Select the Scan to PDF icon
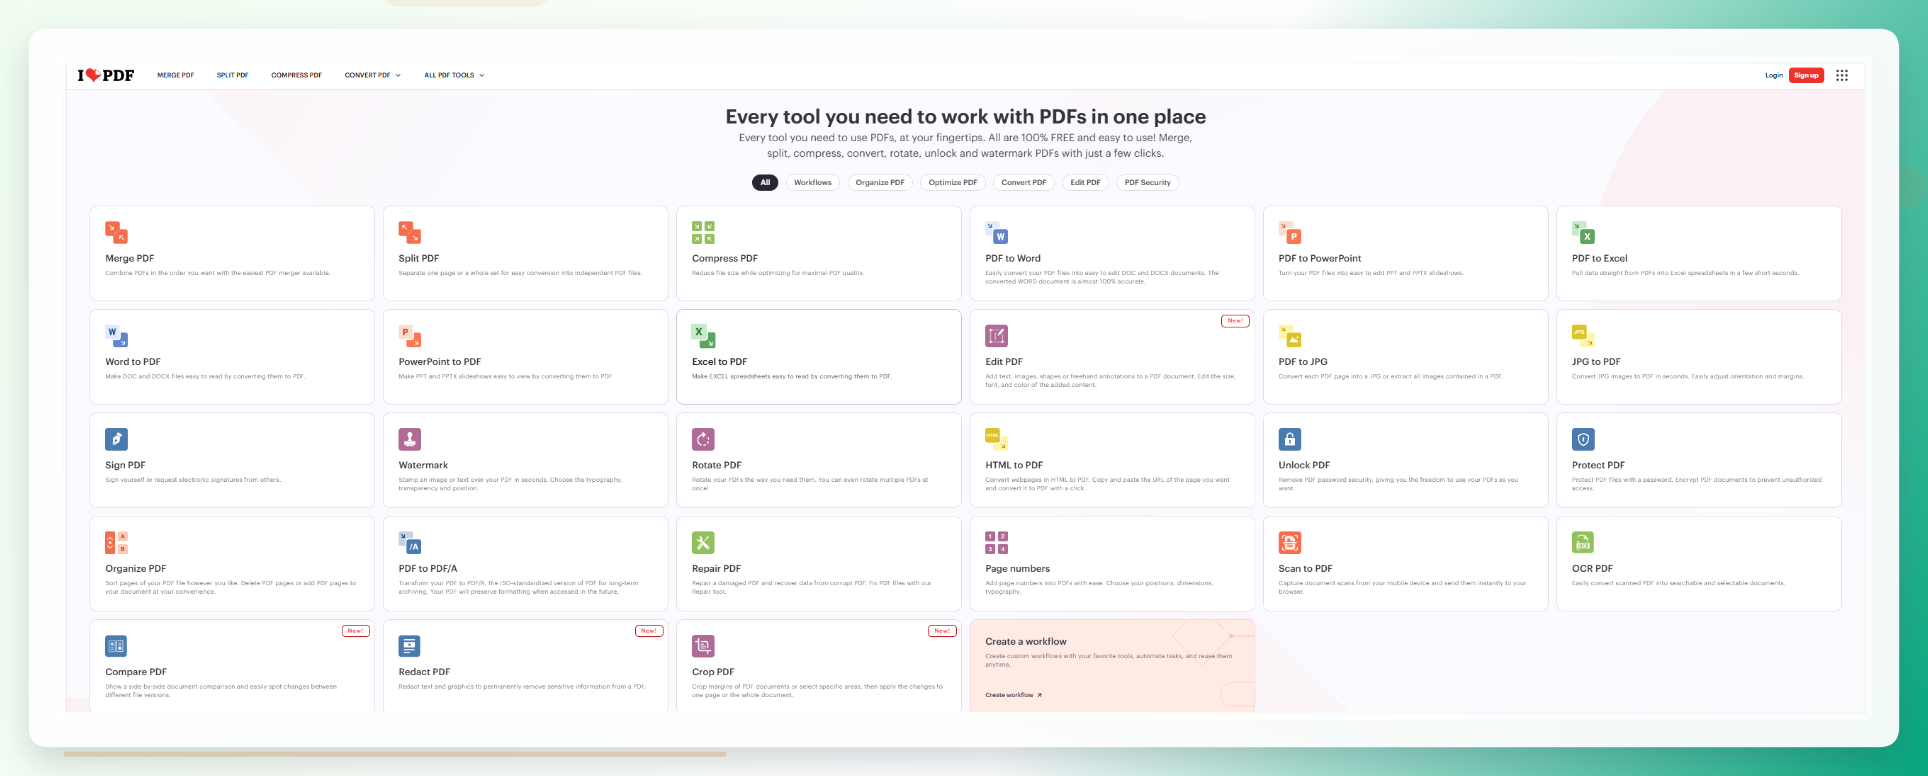 (x=1290, y=542)
